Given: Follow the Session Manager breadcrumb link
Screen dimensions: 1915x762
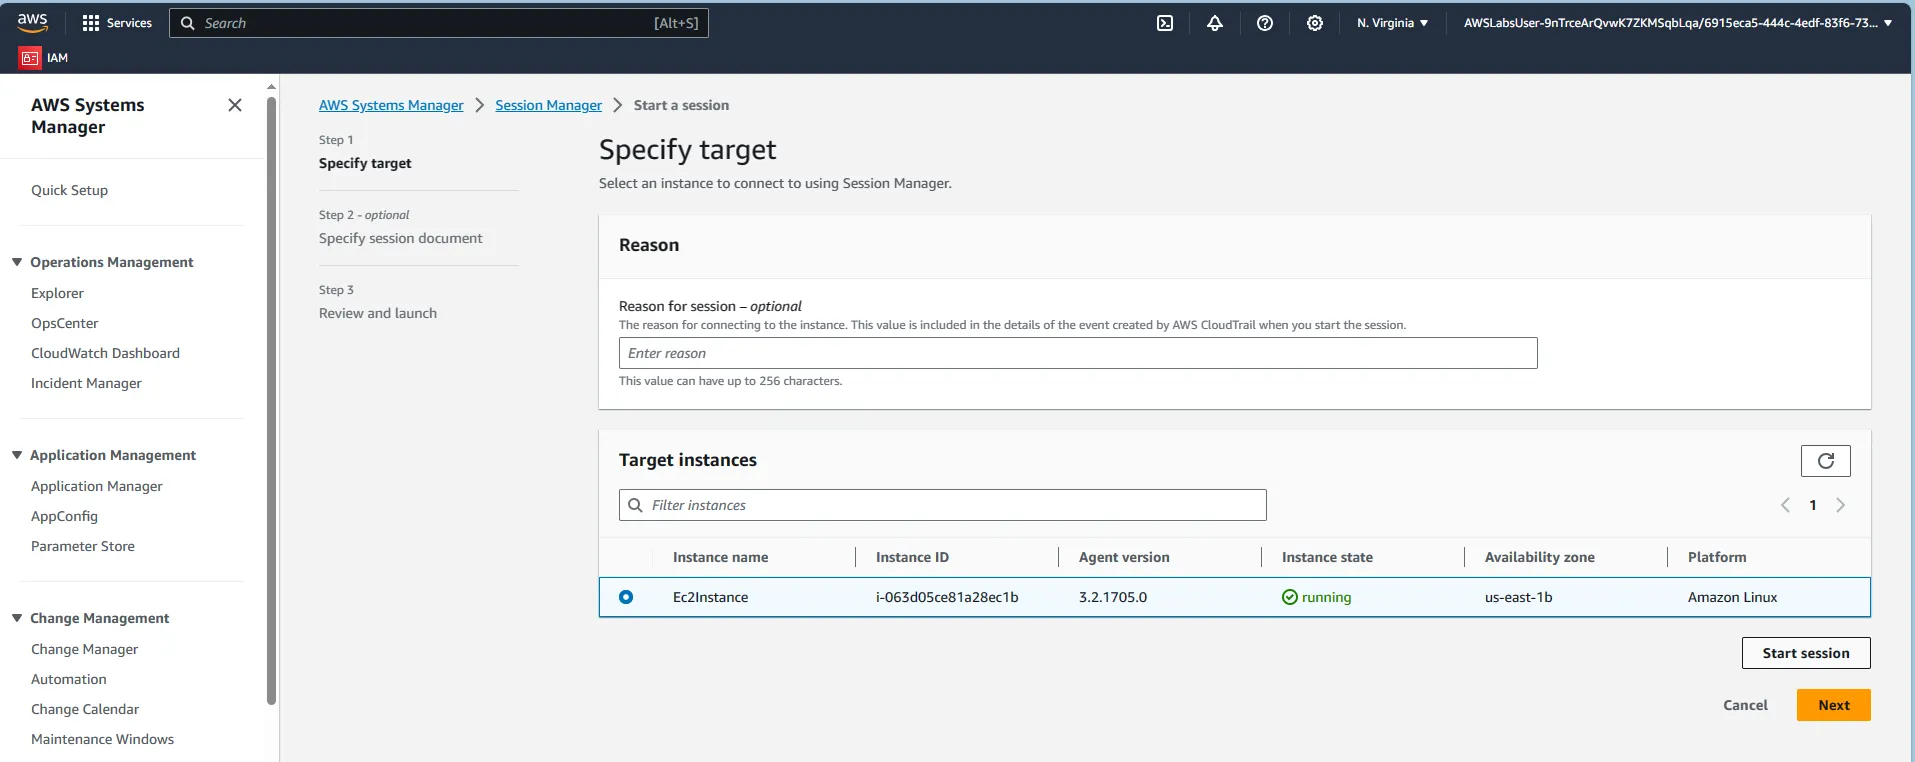Looking at the screenshot, I should click(548, 105).
